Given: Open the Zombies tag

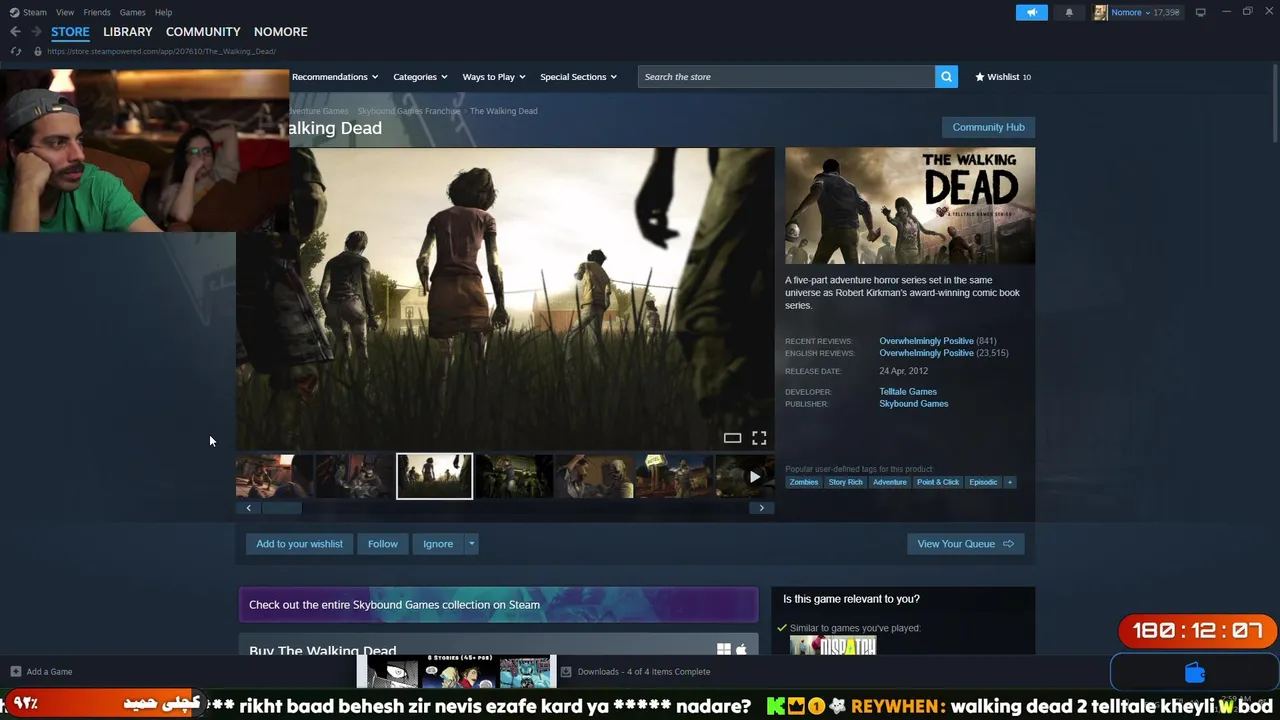Looking at the screenshot, I should pyautogui.click(x=804, y=482).
